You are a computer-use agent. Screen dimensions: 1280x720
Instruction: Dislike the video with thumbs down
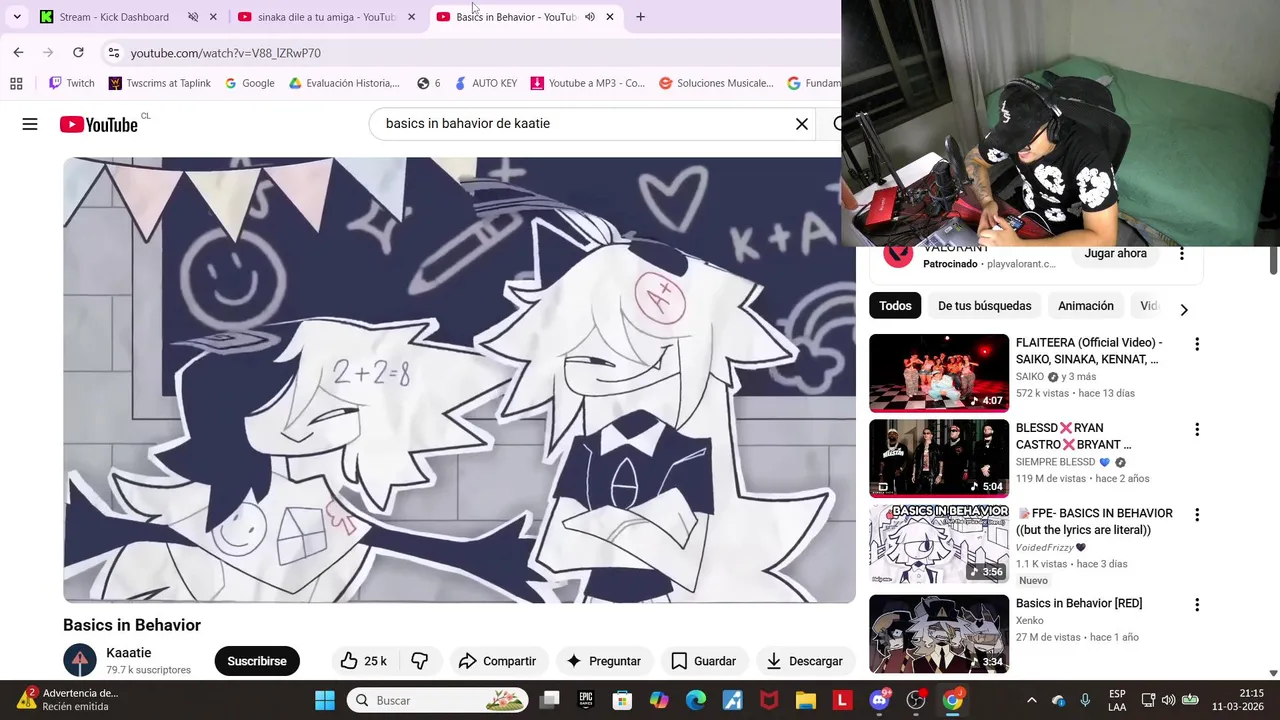[420, 661]
